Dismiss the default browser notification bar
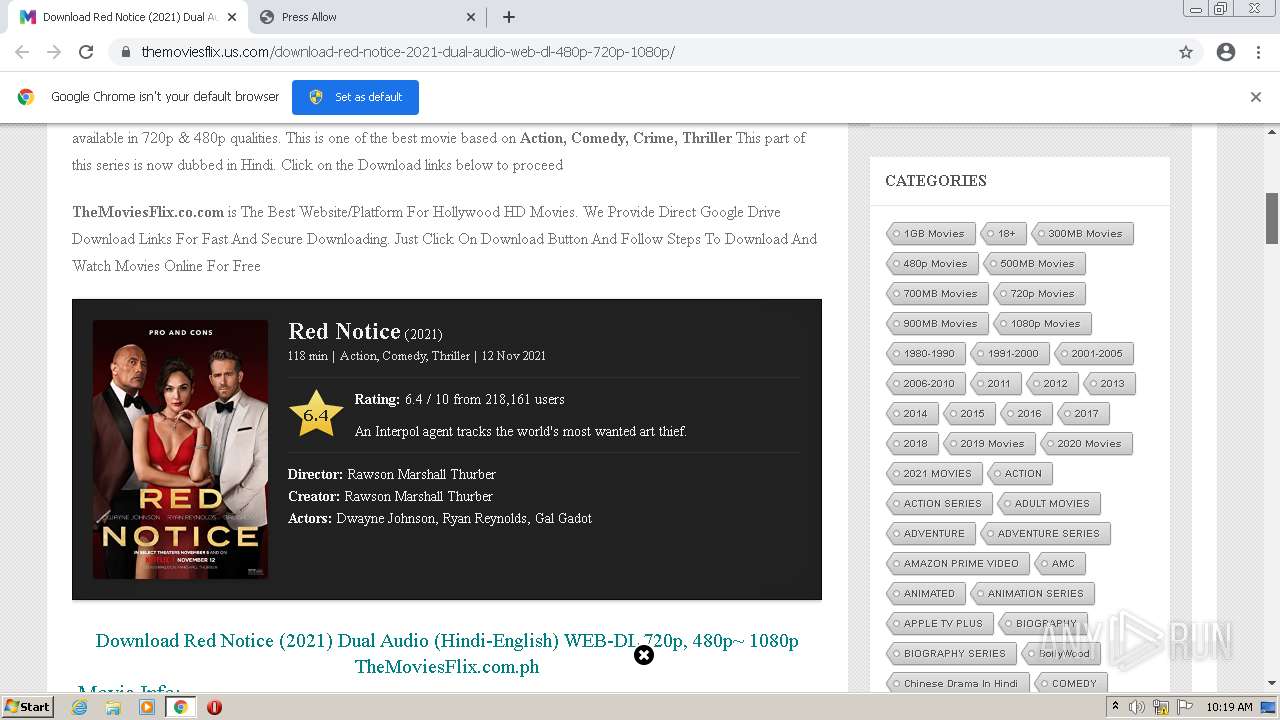 tap(1256, 97)
